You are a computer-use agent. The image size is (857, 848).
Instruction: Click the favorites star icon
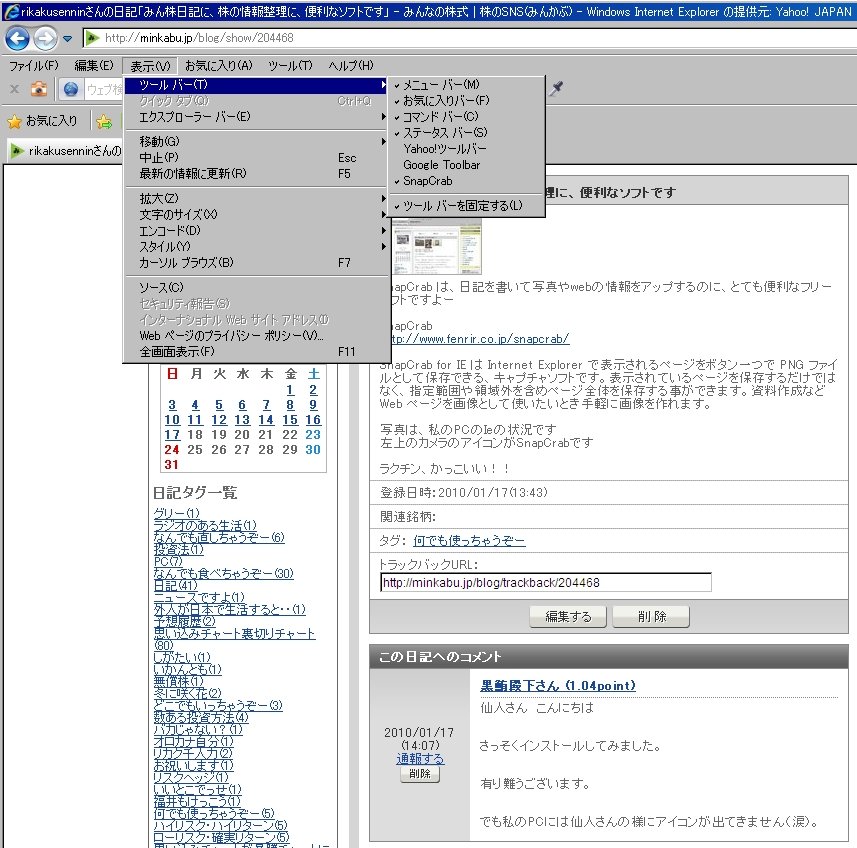[x=15, y=121]
